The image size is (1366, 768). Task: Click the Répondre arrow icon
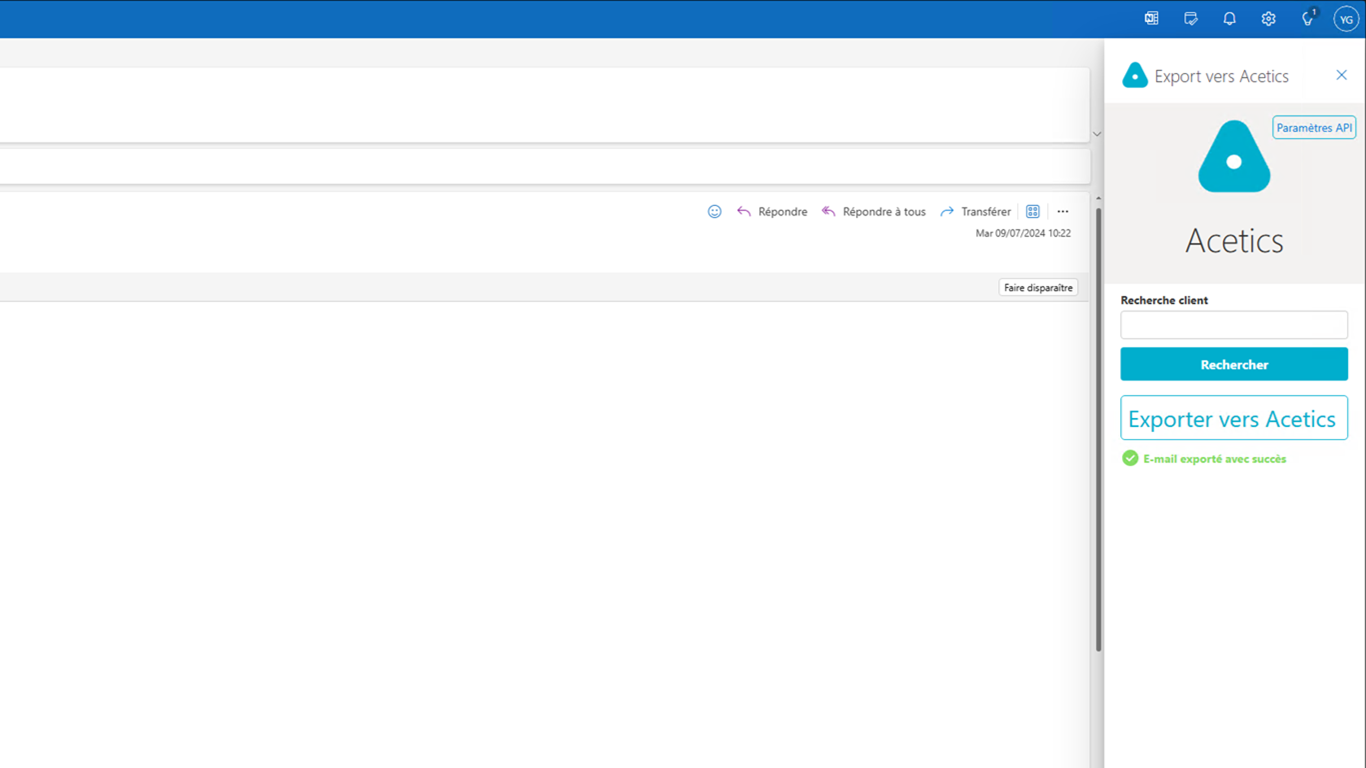pyautogui.click(x=744, y=212)
